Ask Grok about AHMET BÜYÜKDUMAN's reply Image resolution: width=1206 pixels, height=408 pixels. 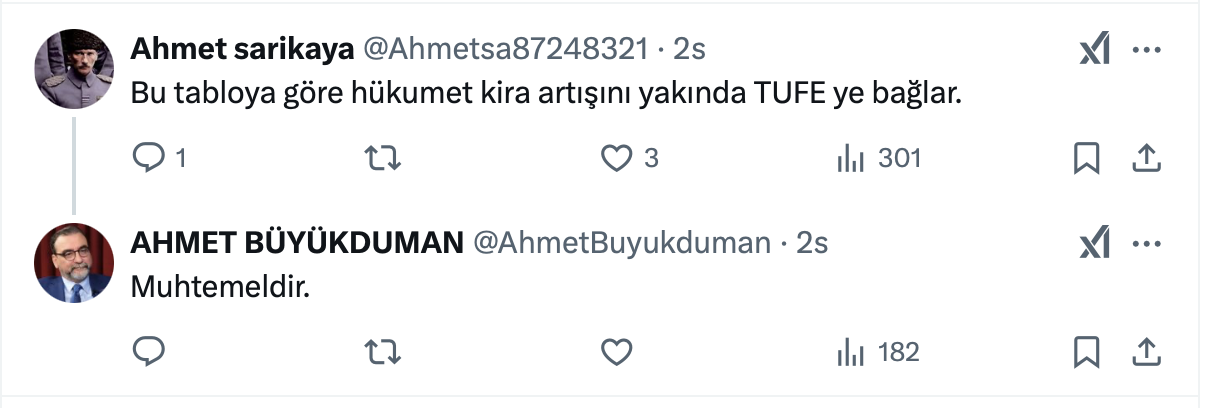1095,243
